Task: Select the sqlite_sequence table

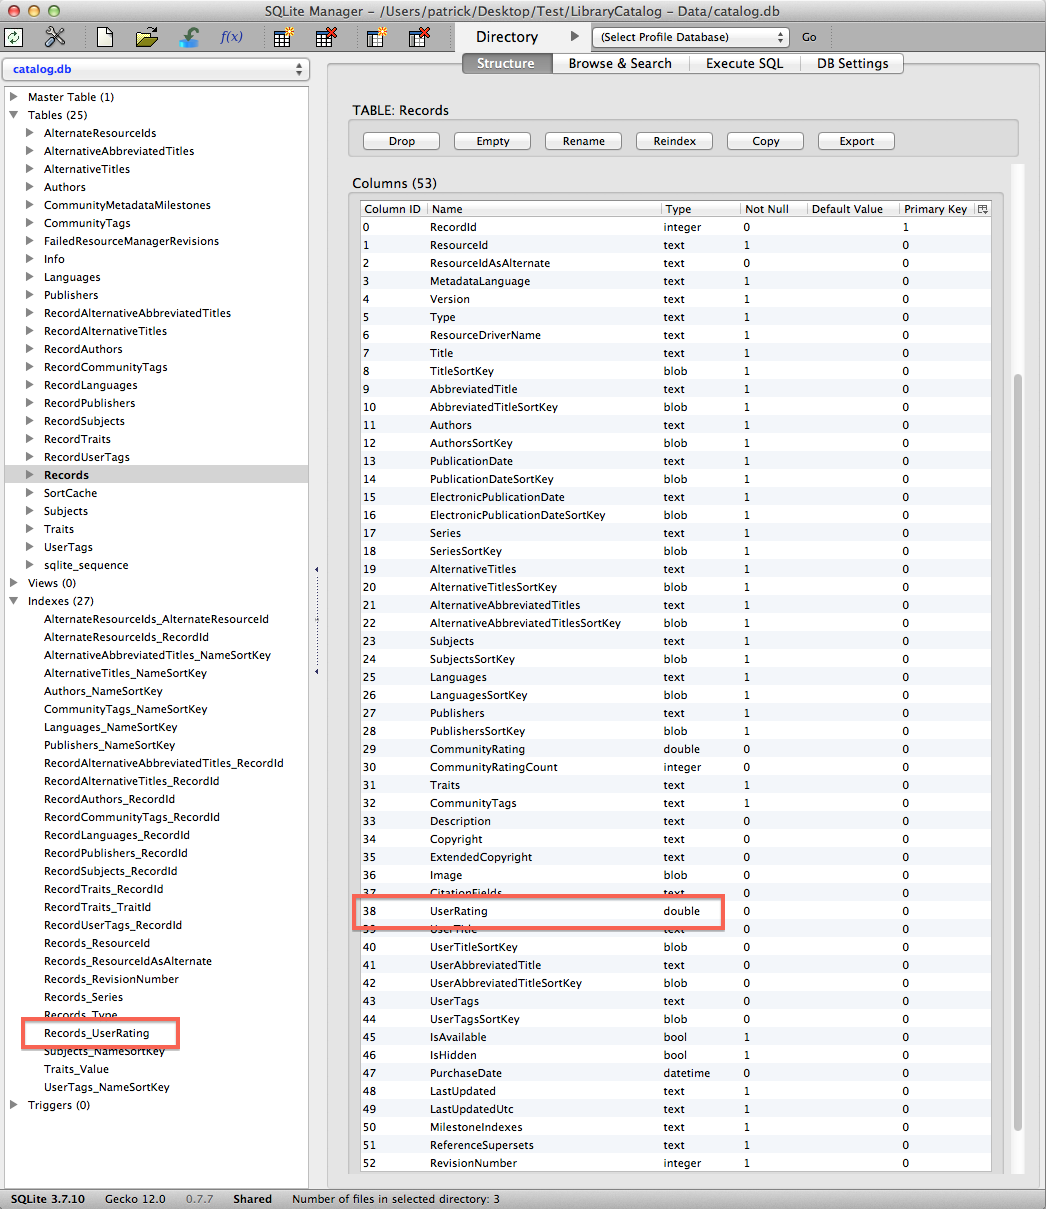Action: point(86,565)
